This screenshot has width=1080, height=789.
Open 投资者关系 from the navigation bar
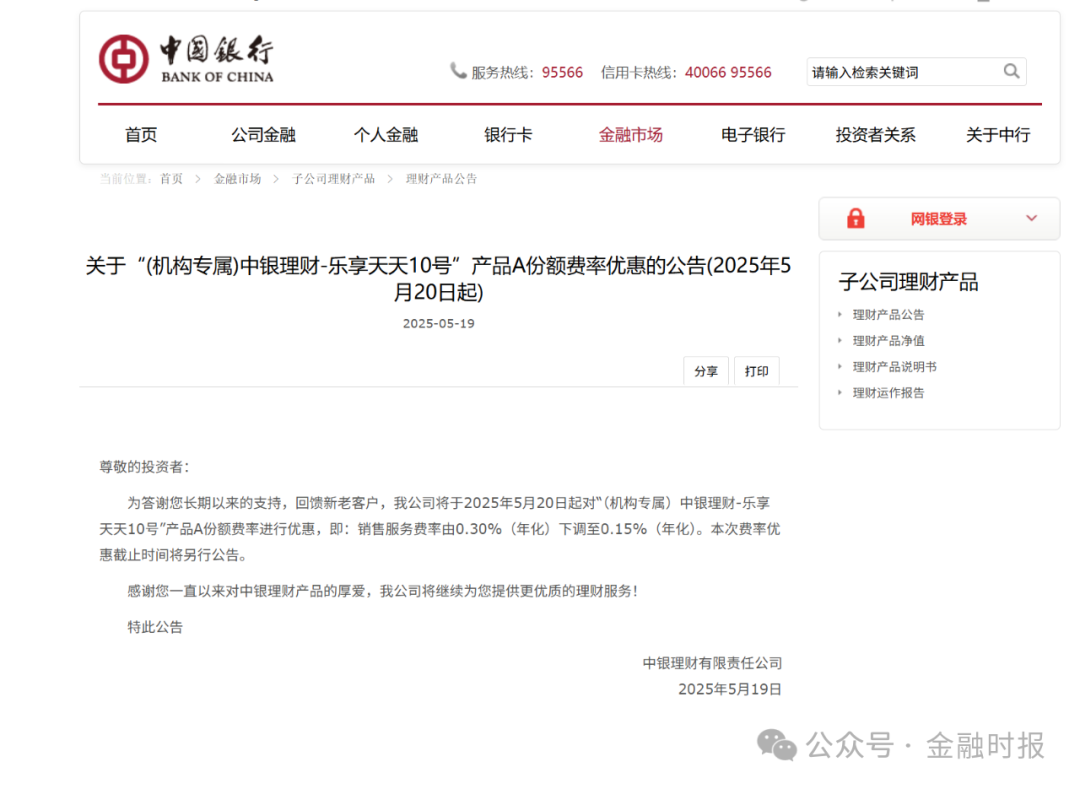875,135
